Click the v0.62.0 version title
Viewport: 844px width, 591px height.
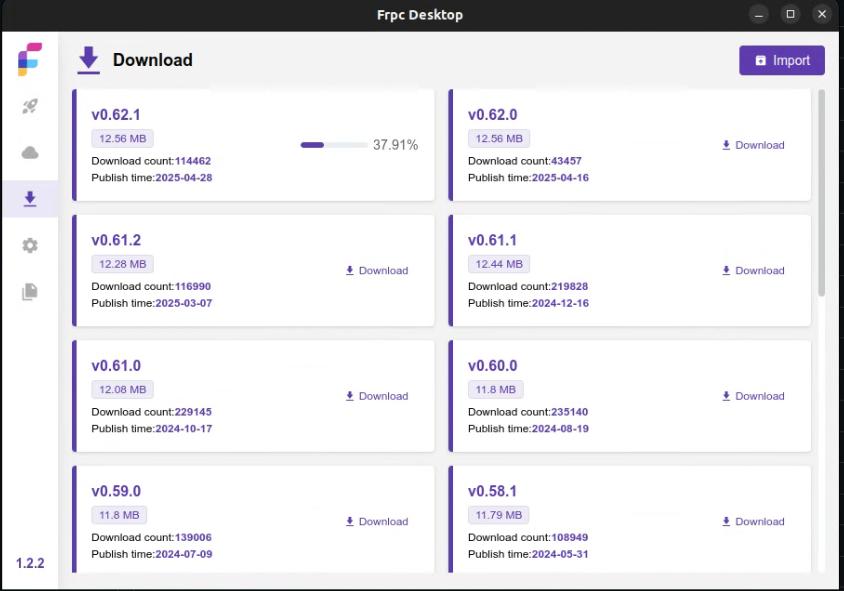[x=493, y=115]
